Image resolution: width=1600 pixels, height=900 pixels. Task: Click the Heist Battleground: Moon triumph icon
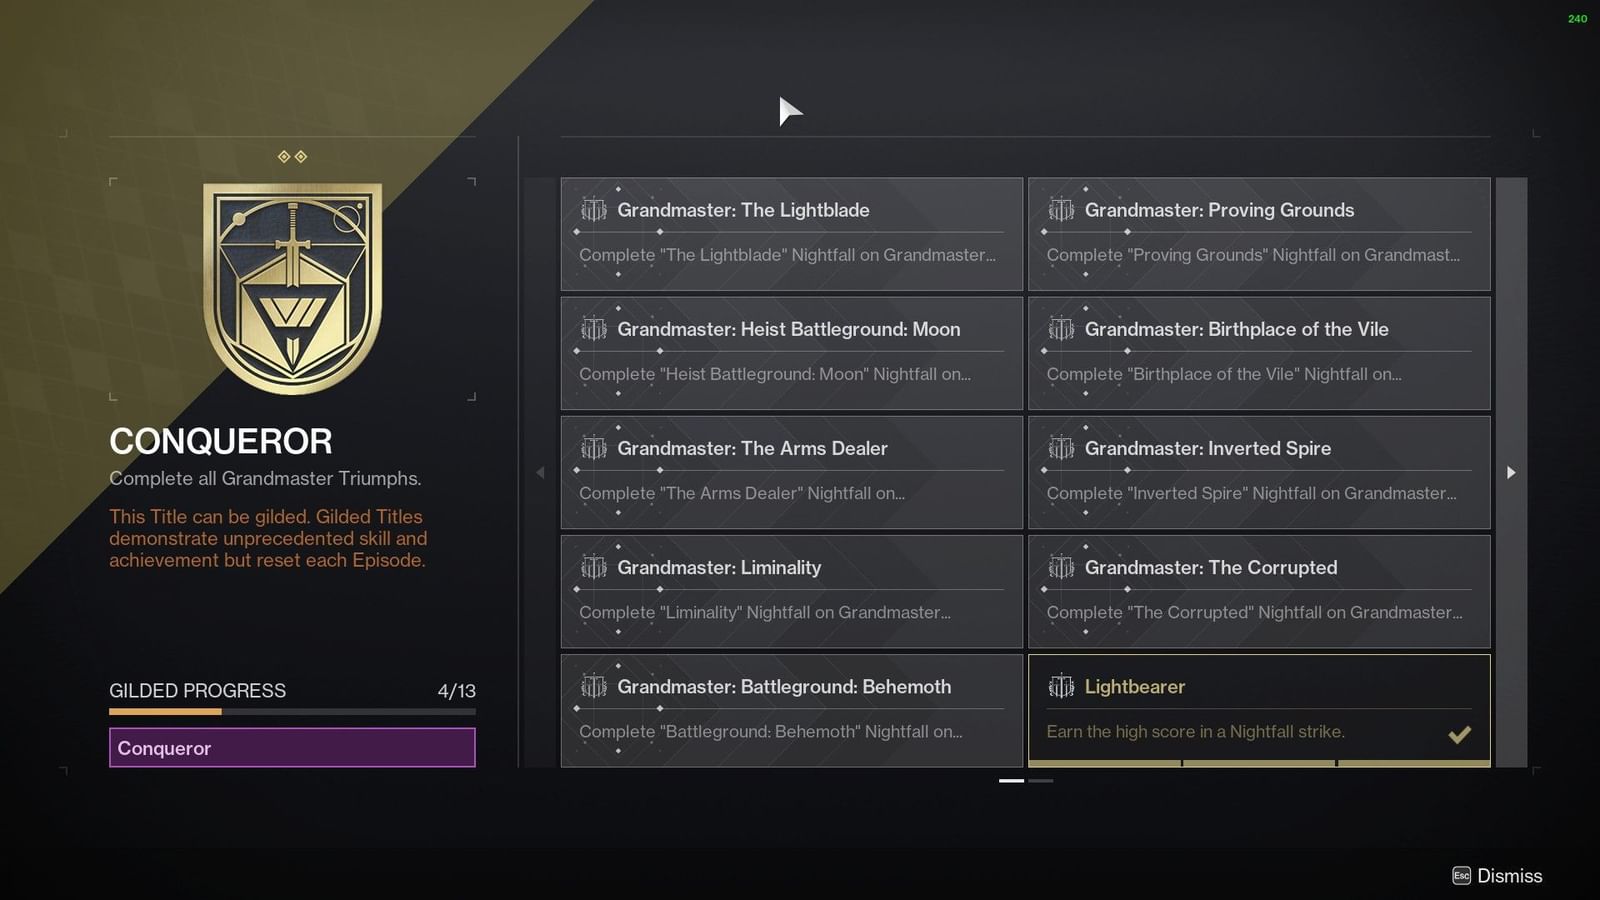(594, 329)
